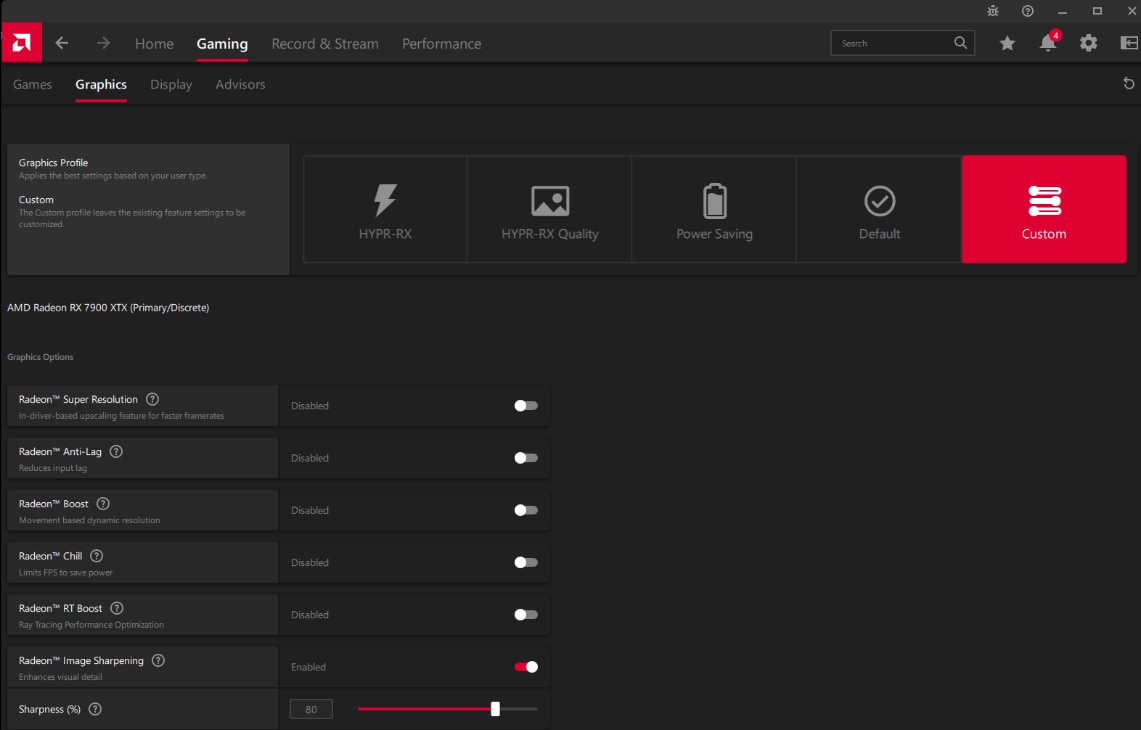The width and height of the screenshot is (1141, 730).
Task: Click the Radeon Chill label
Action: coord(50,556)
